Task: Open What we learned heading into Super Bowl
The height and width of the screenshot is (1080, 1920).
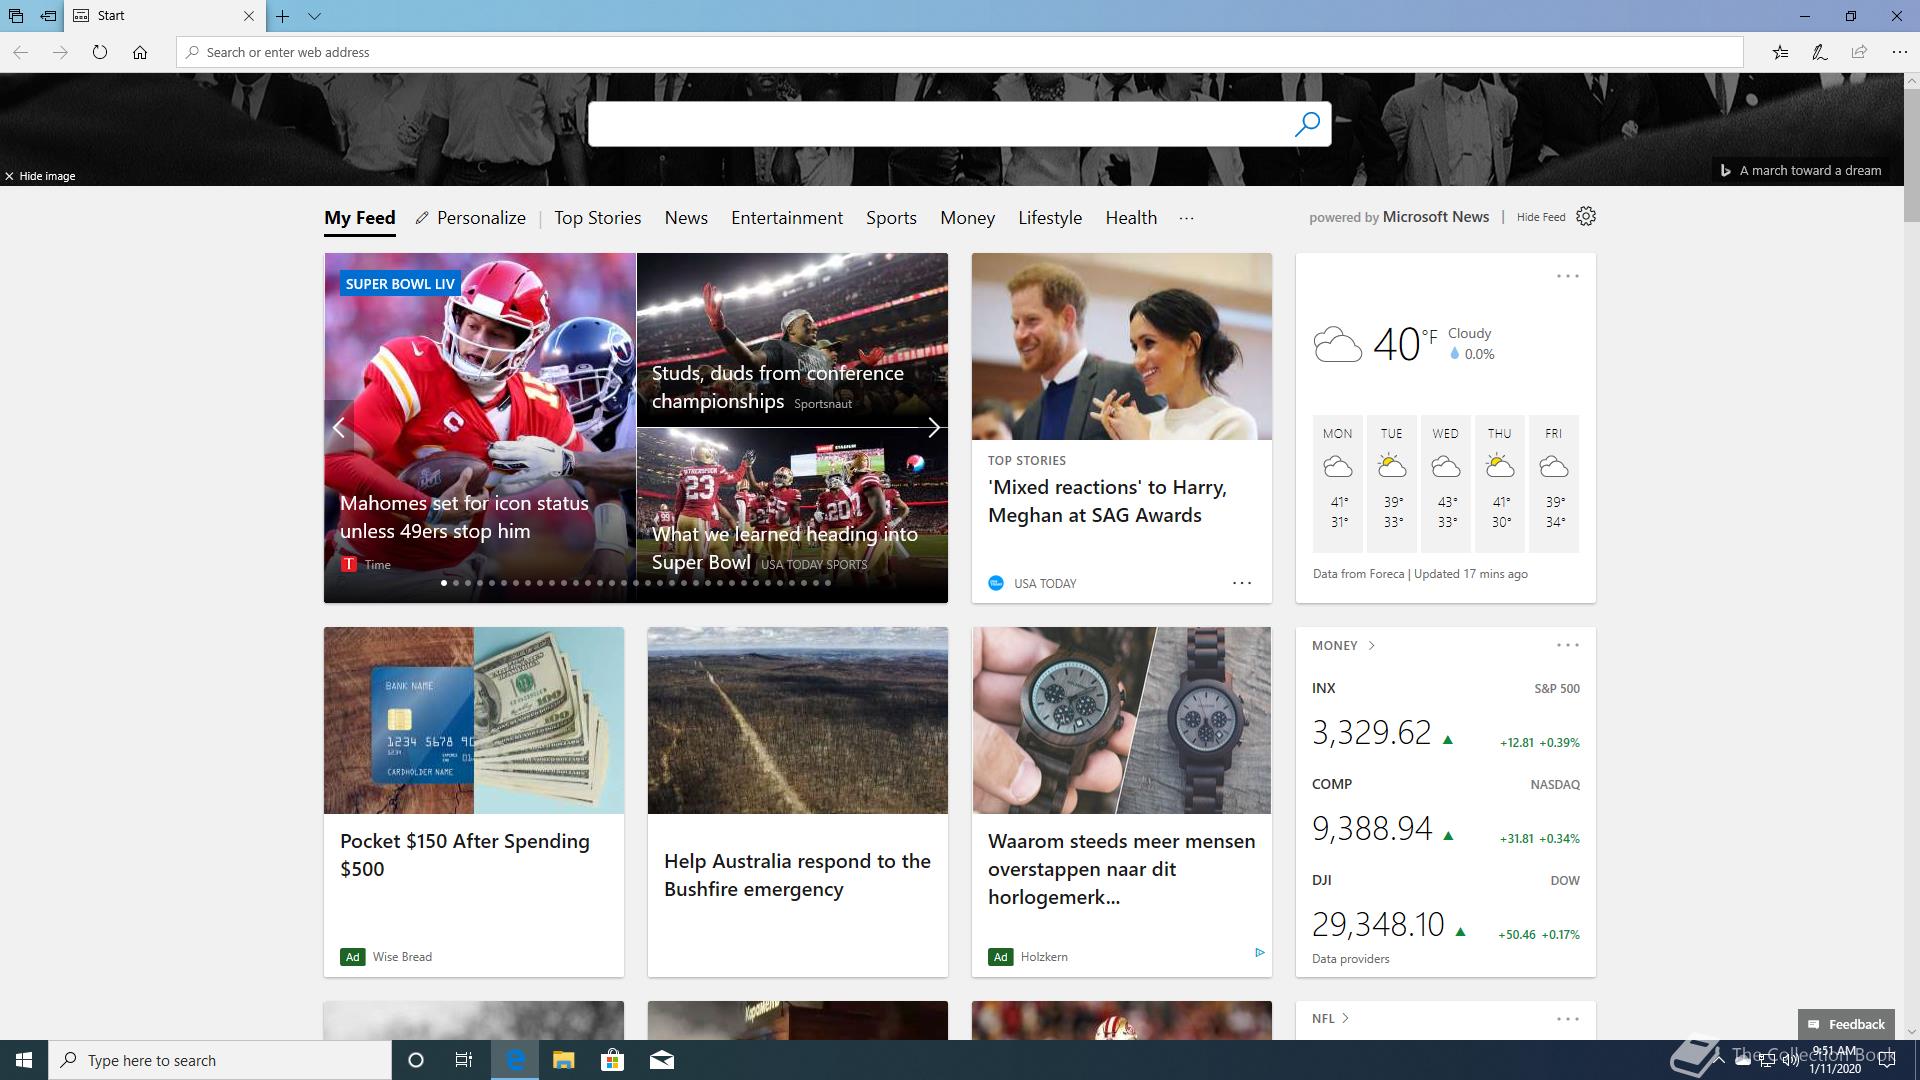Action: pos(785,548)
